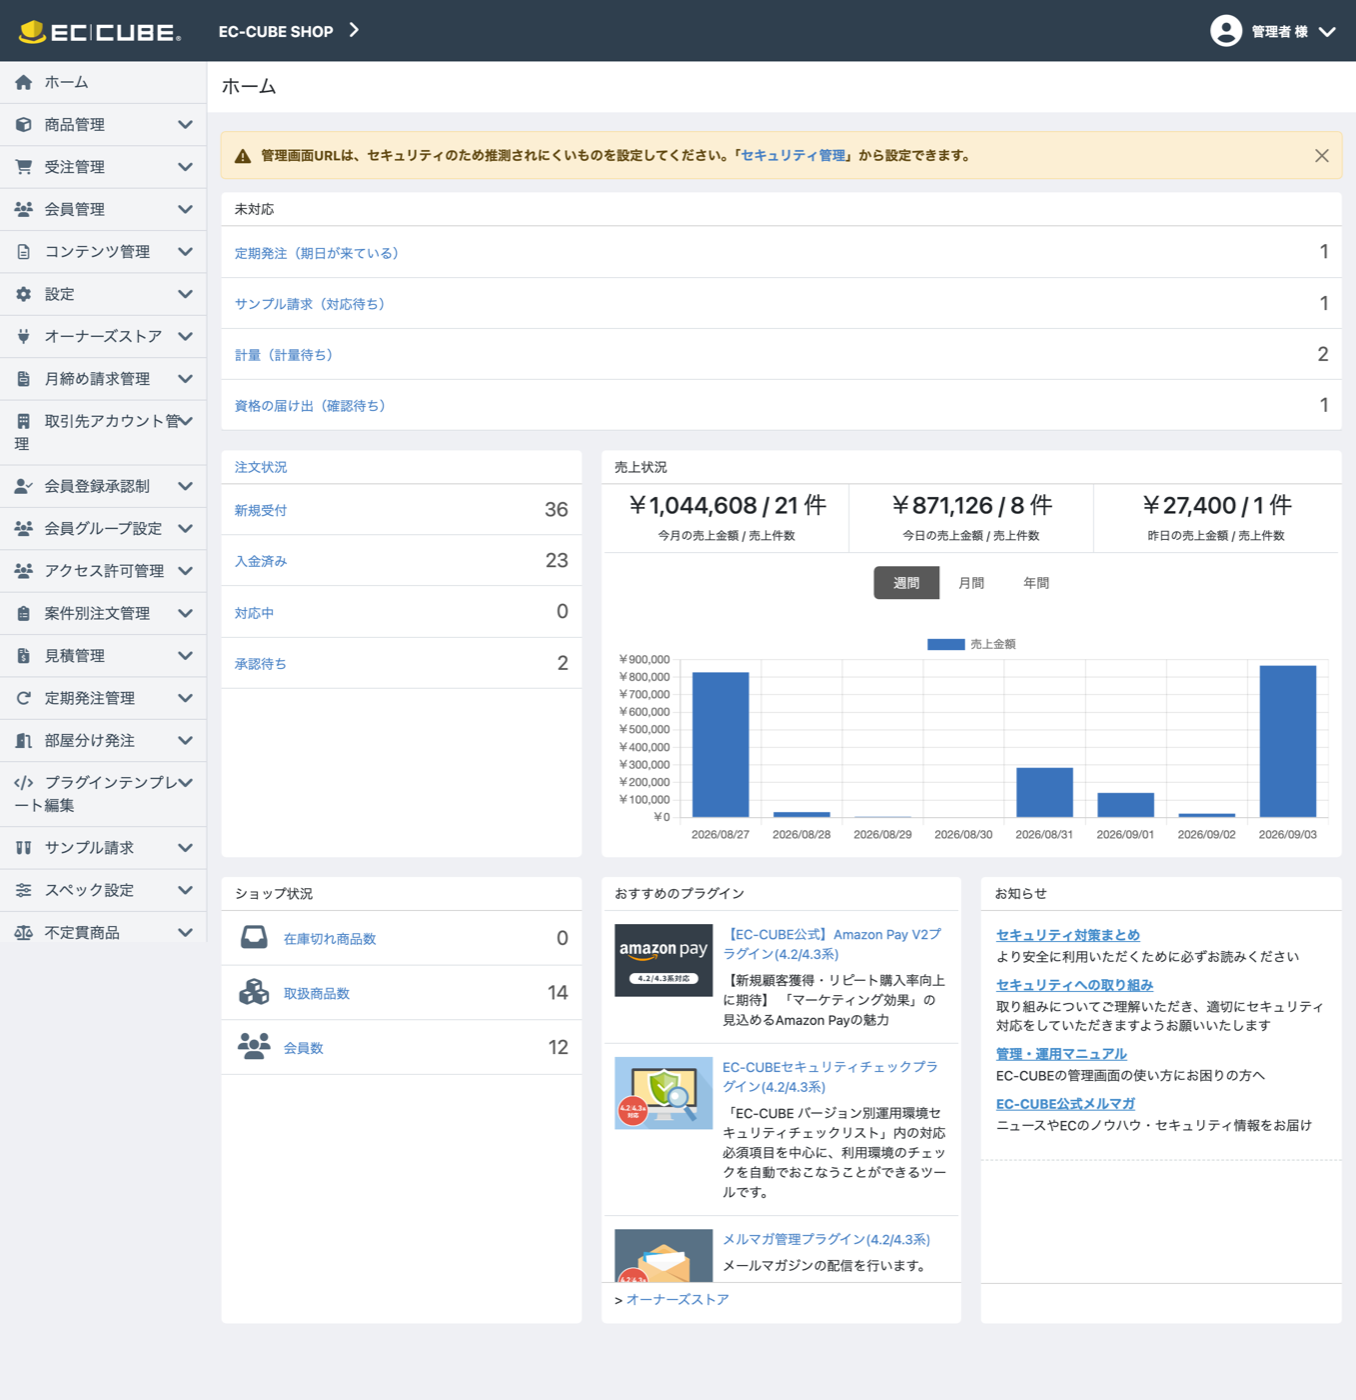The image size is (1356, 1400).
Task: Expand the 会員グループ設定 chevron
Action: 185,528
